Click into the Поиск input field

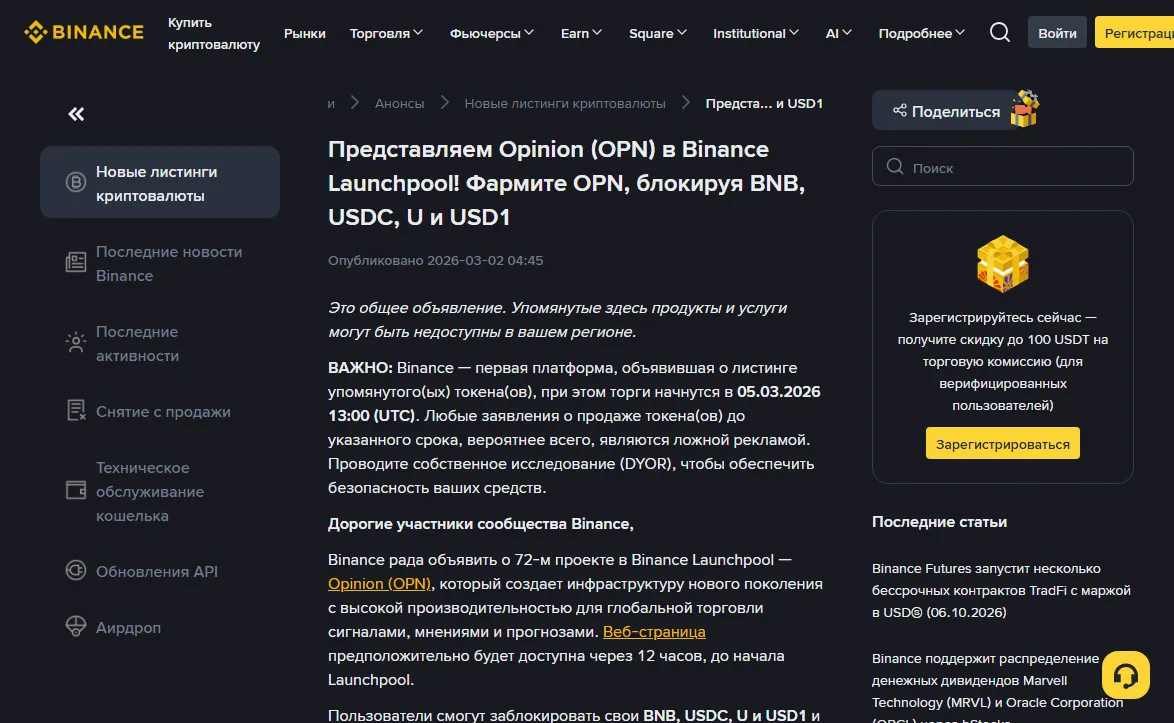1003,166
